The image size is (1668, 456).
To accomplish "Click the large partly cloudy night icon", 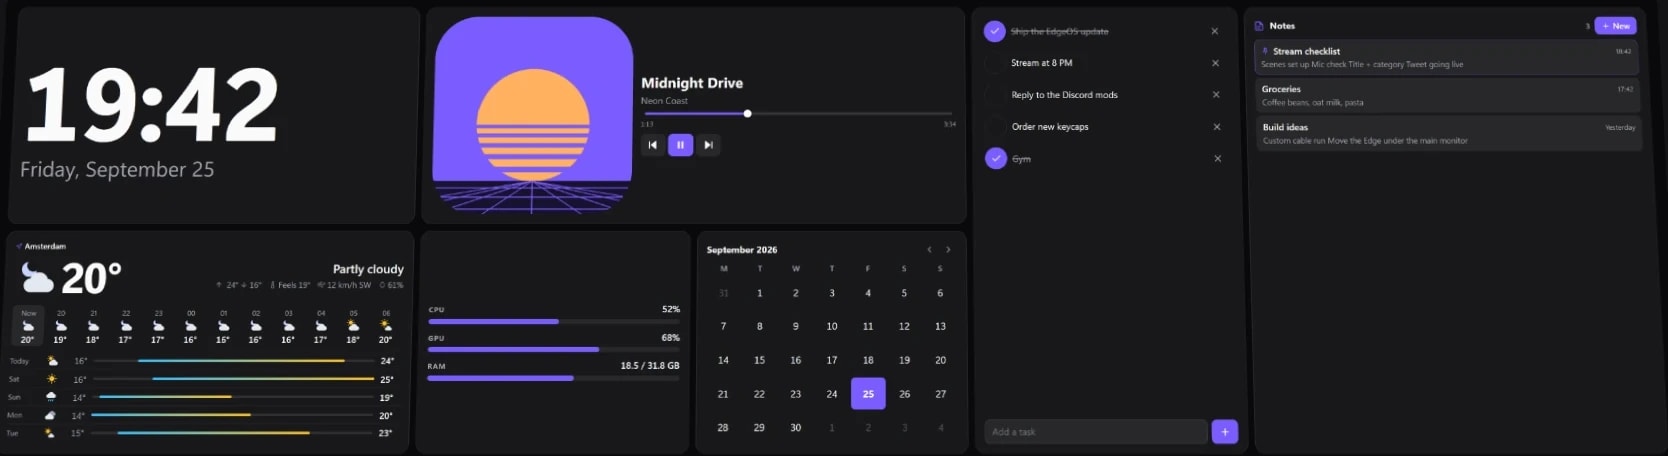I will pyautogui.click(x=37, y=278).
